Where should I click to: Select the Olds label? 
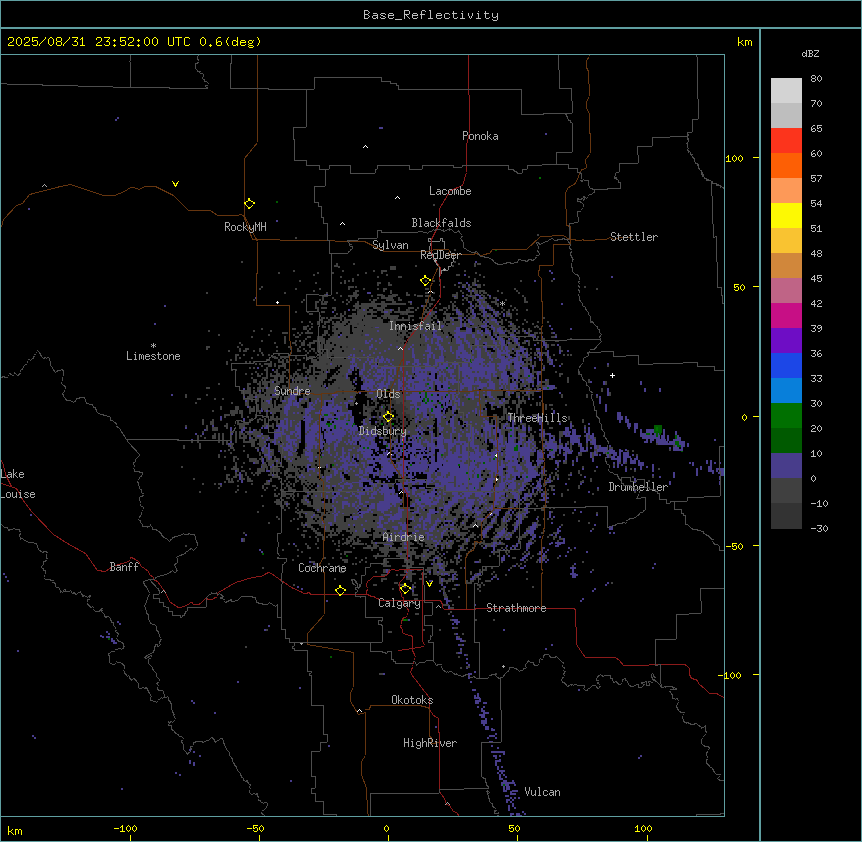(x=388, y=394)
